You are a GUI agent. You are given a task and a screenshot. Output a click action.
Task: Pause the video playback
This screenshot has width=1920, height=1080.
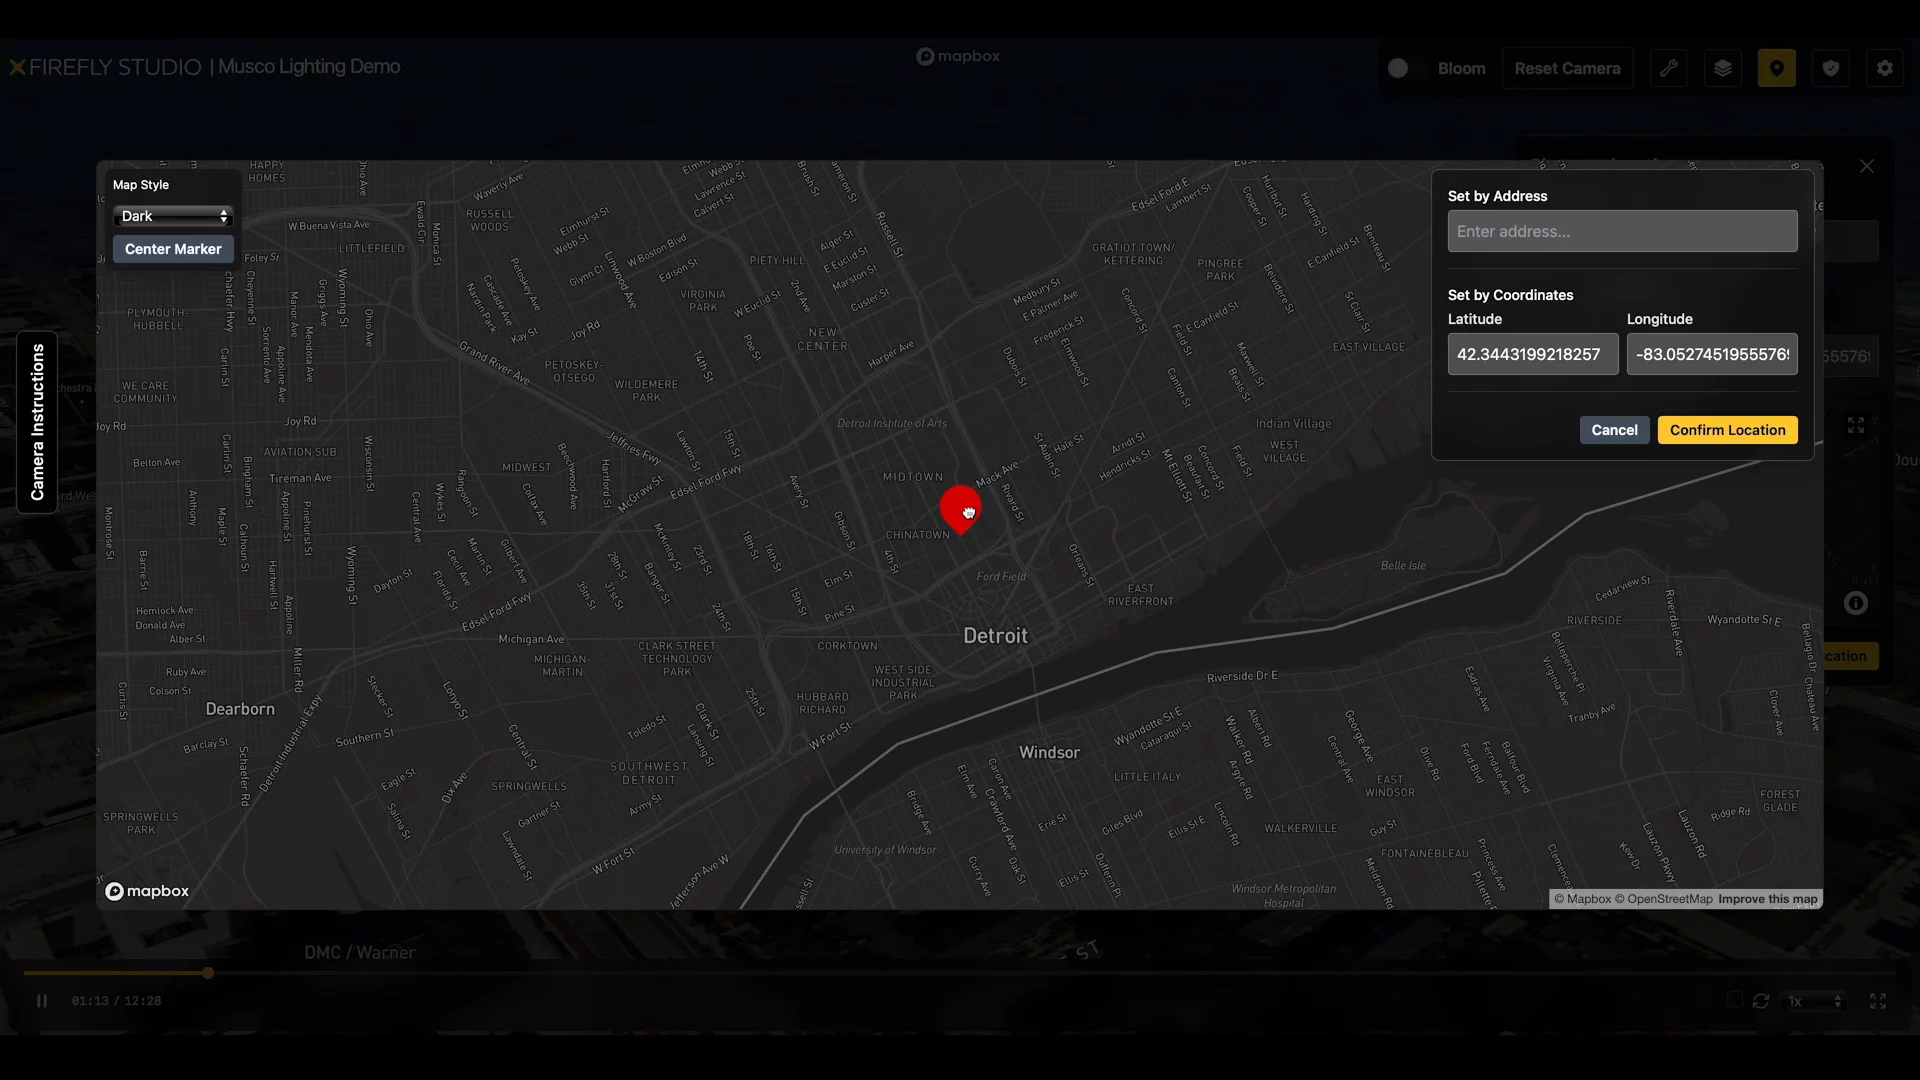[x=42, y=1001]
